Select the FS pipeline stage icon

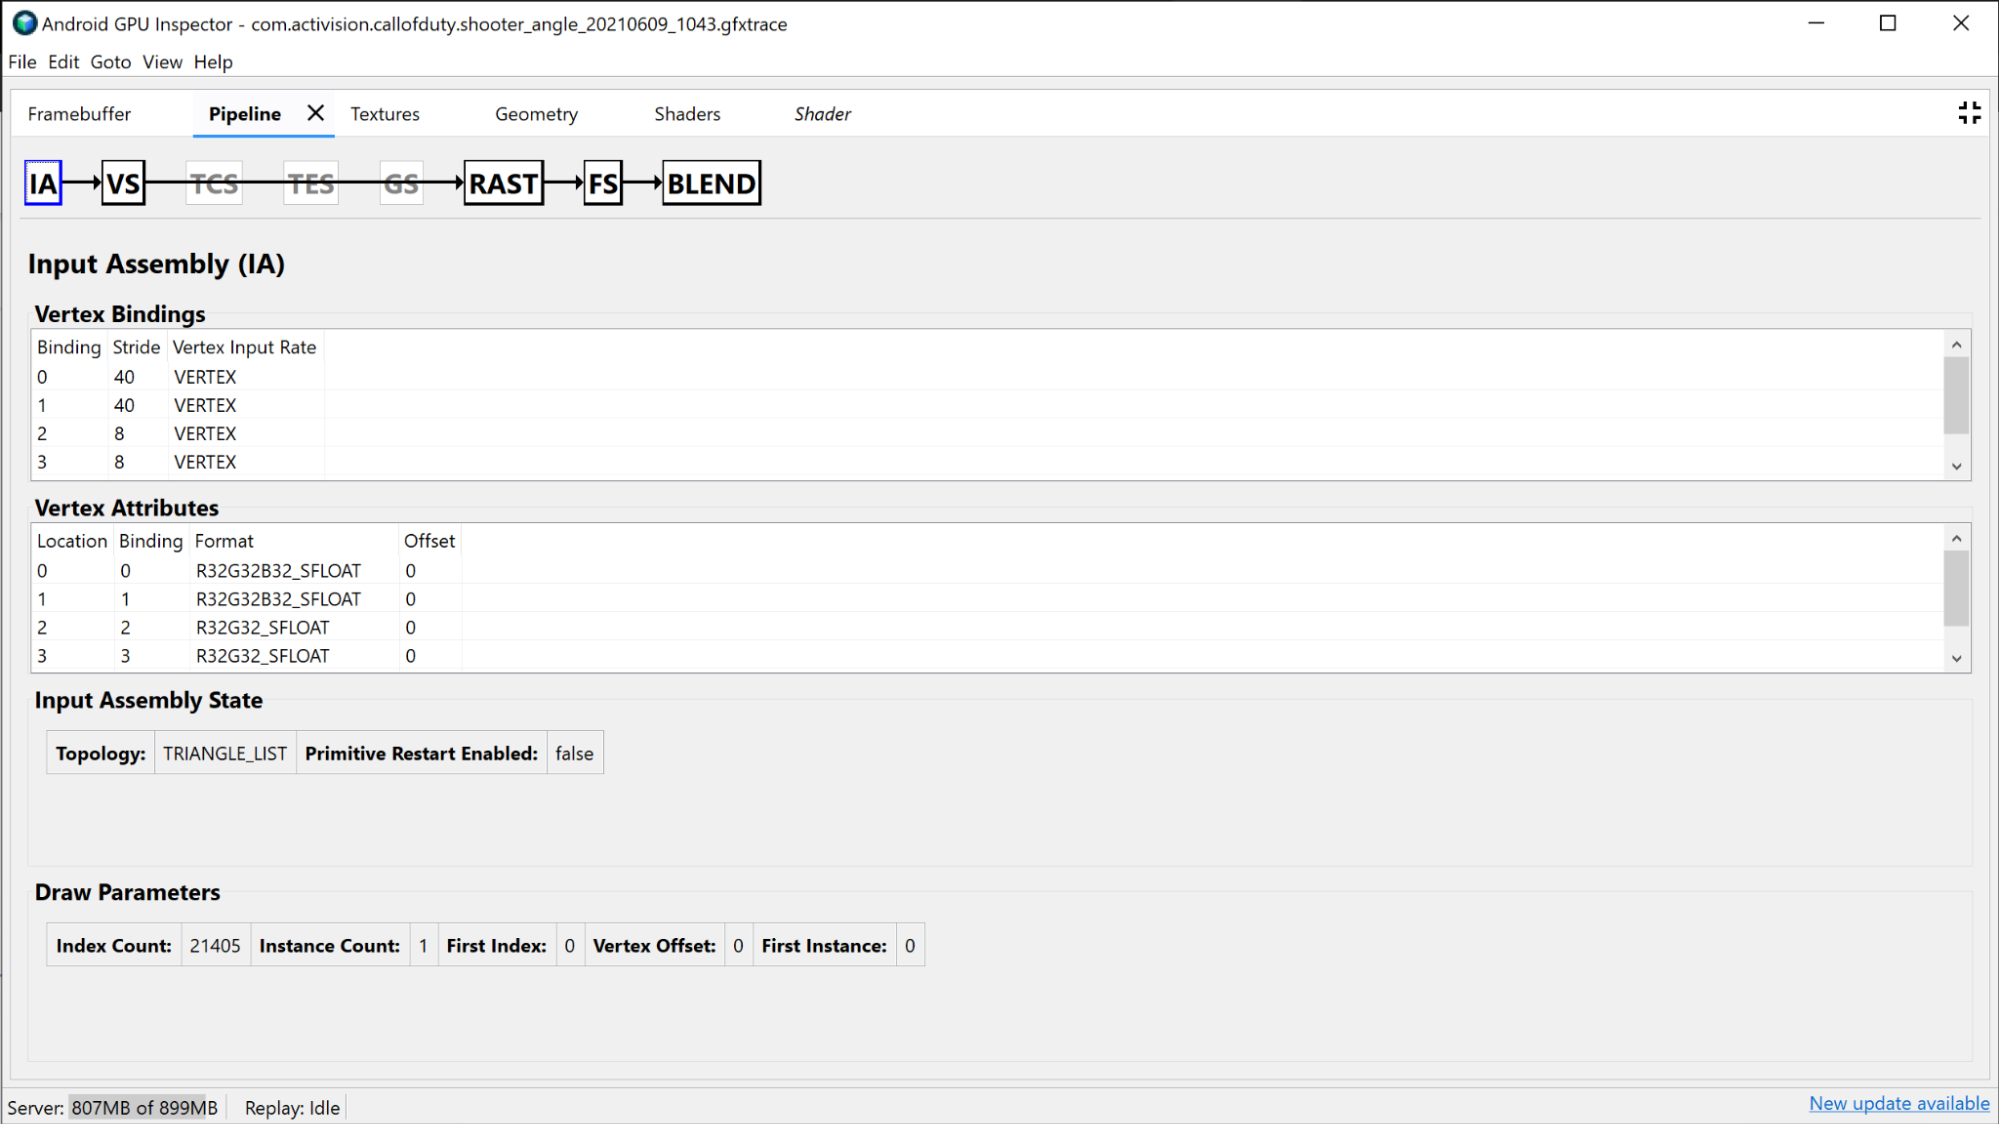pos(601,183)
